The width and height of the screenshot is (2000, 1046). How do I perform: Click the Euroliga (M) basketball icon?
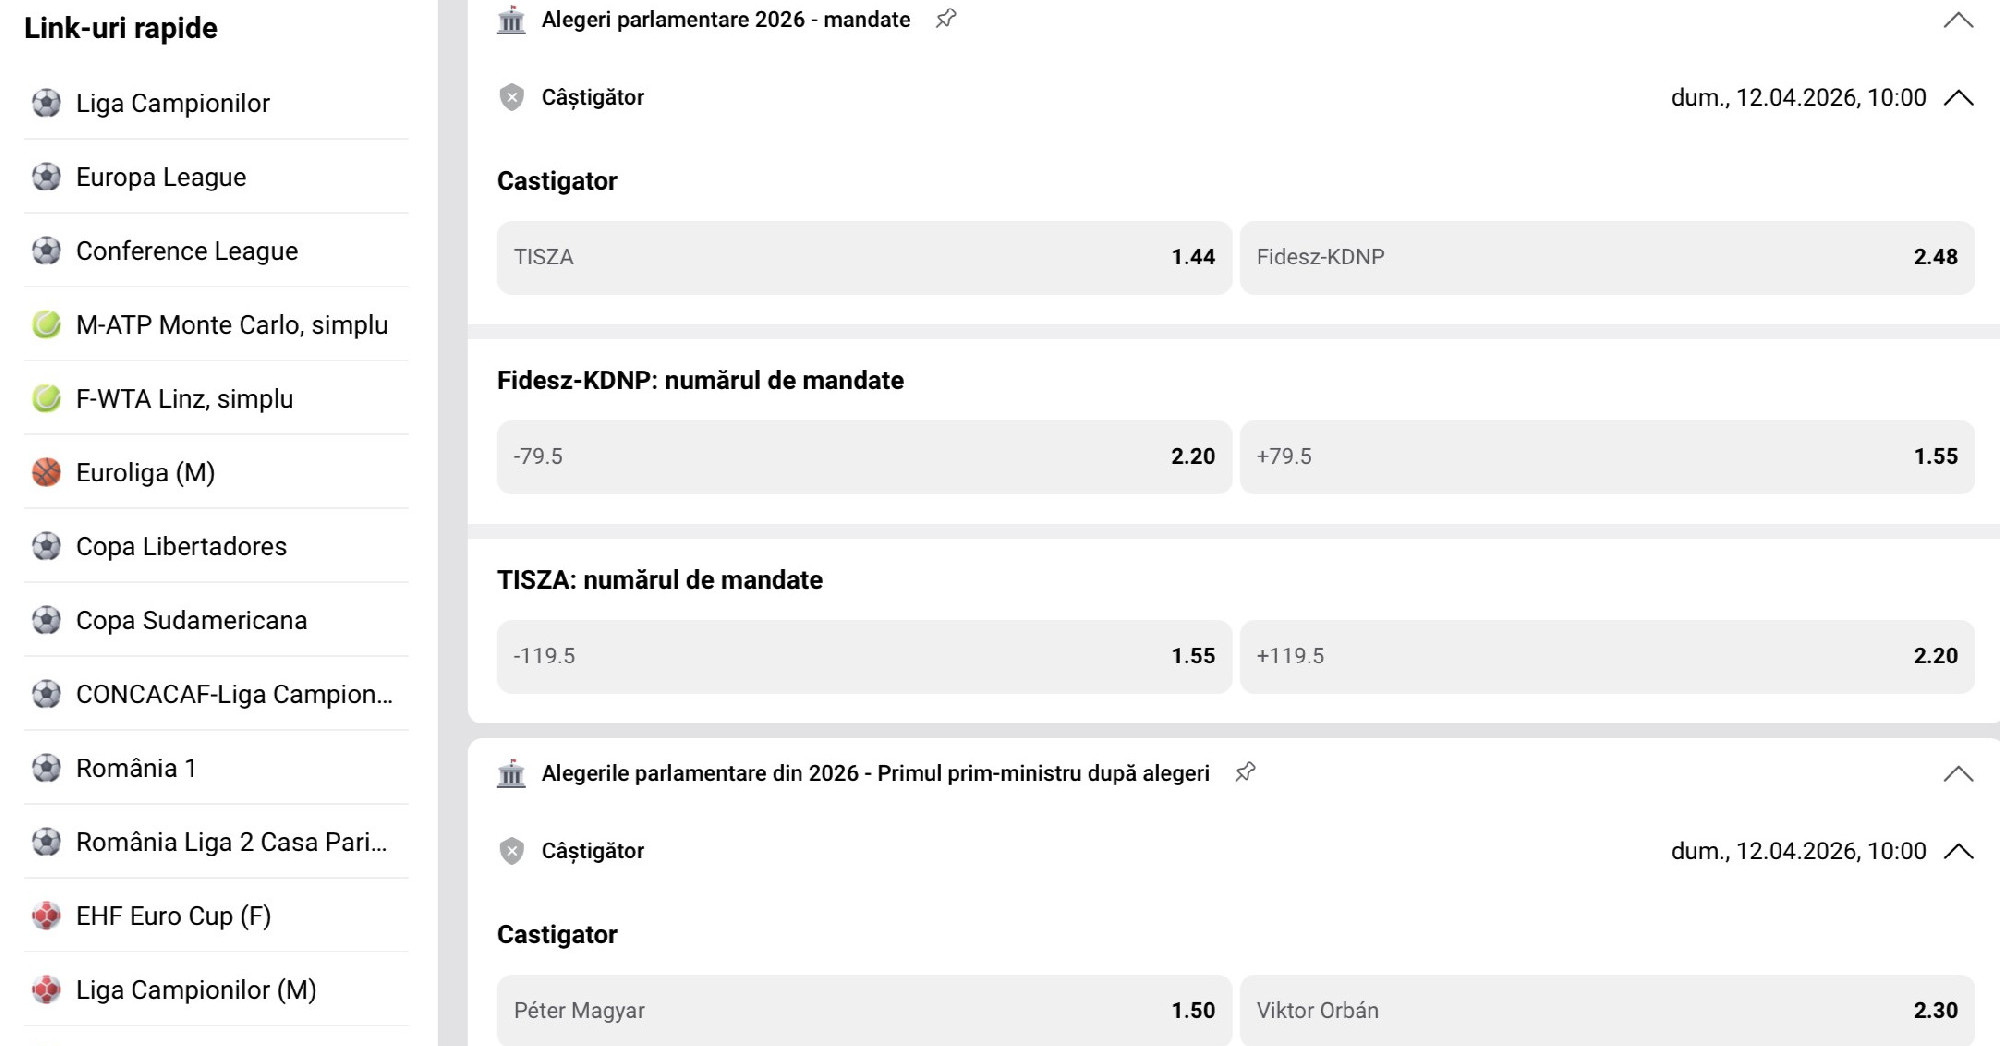[46, 472]
